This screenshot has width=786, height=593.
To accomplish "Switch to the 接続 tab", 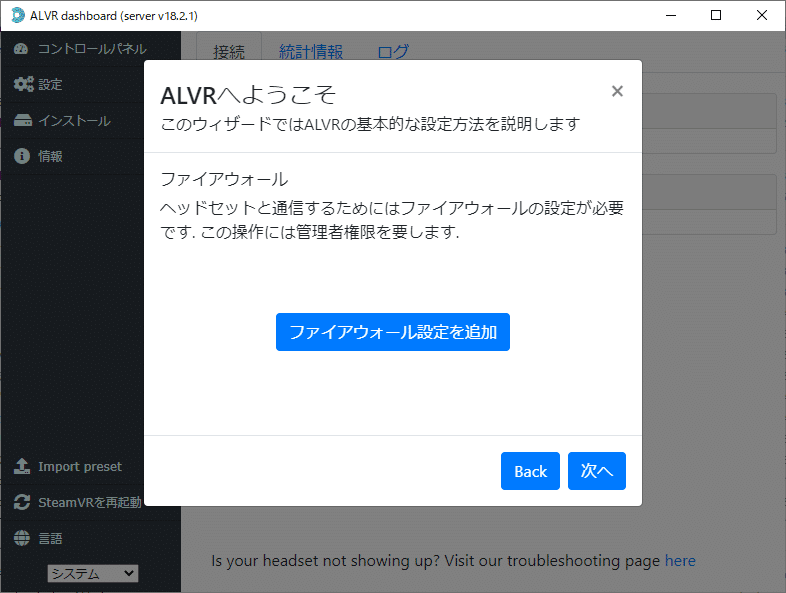I will [229, 52].
